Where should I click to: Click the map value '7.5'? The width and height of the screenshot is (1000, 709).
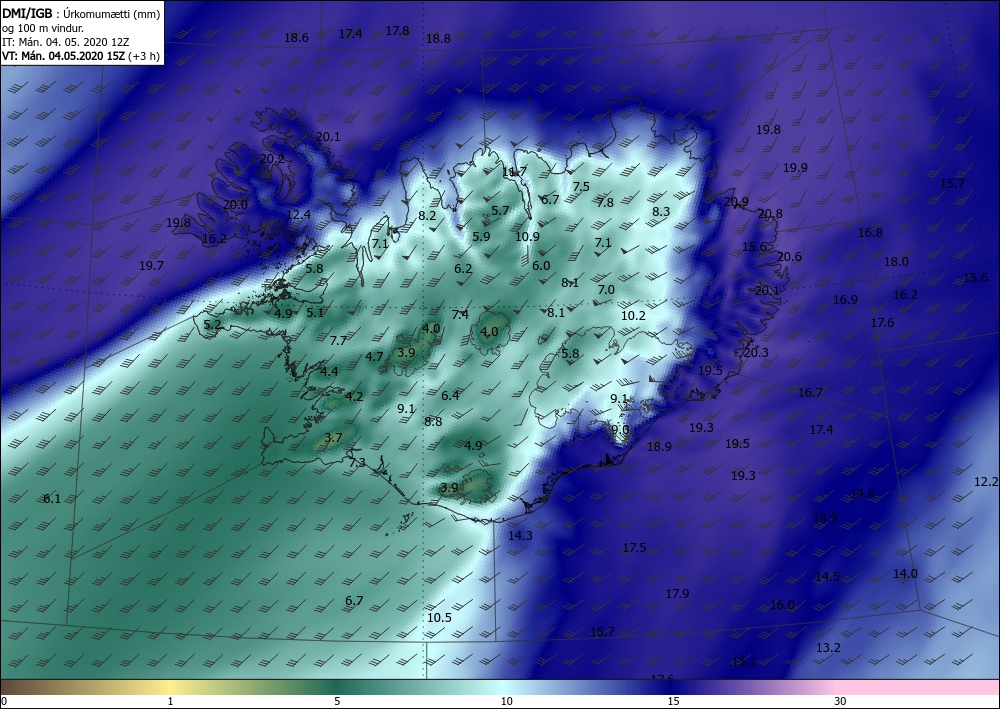pos(581,186)
